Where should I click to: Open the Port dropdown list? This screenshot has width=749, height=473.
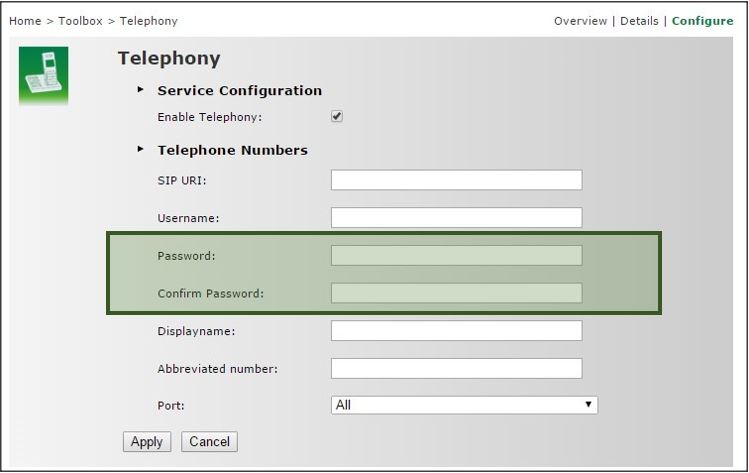point(464,405)
